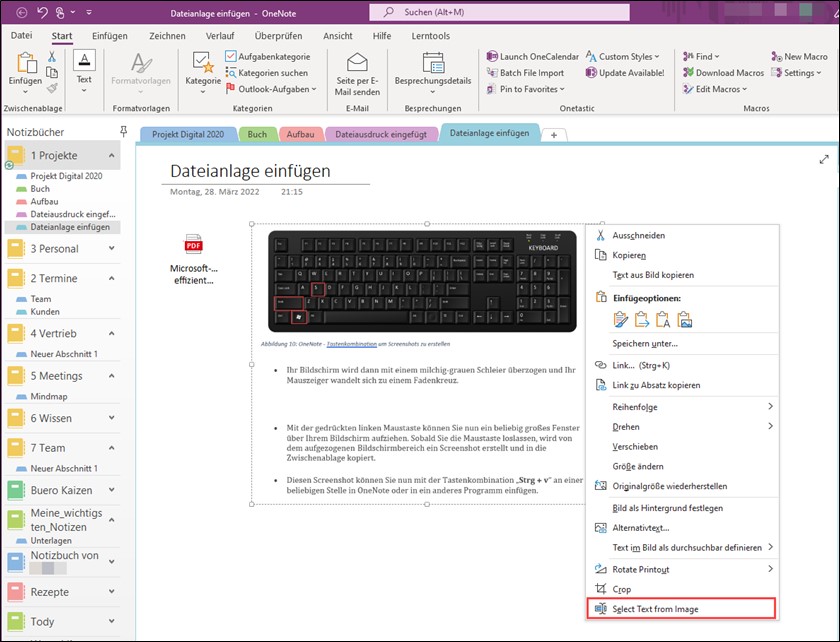Switch to Projekt Digital 2020 section tab
Screen dimensions: 840x642
188,134
